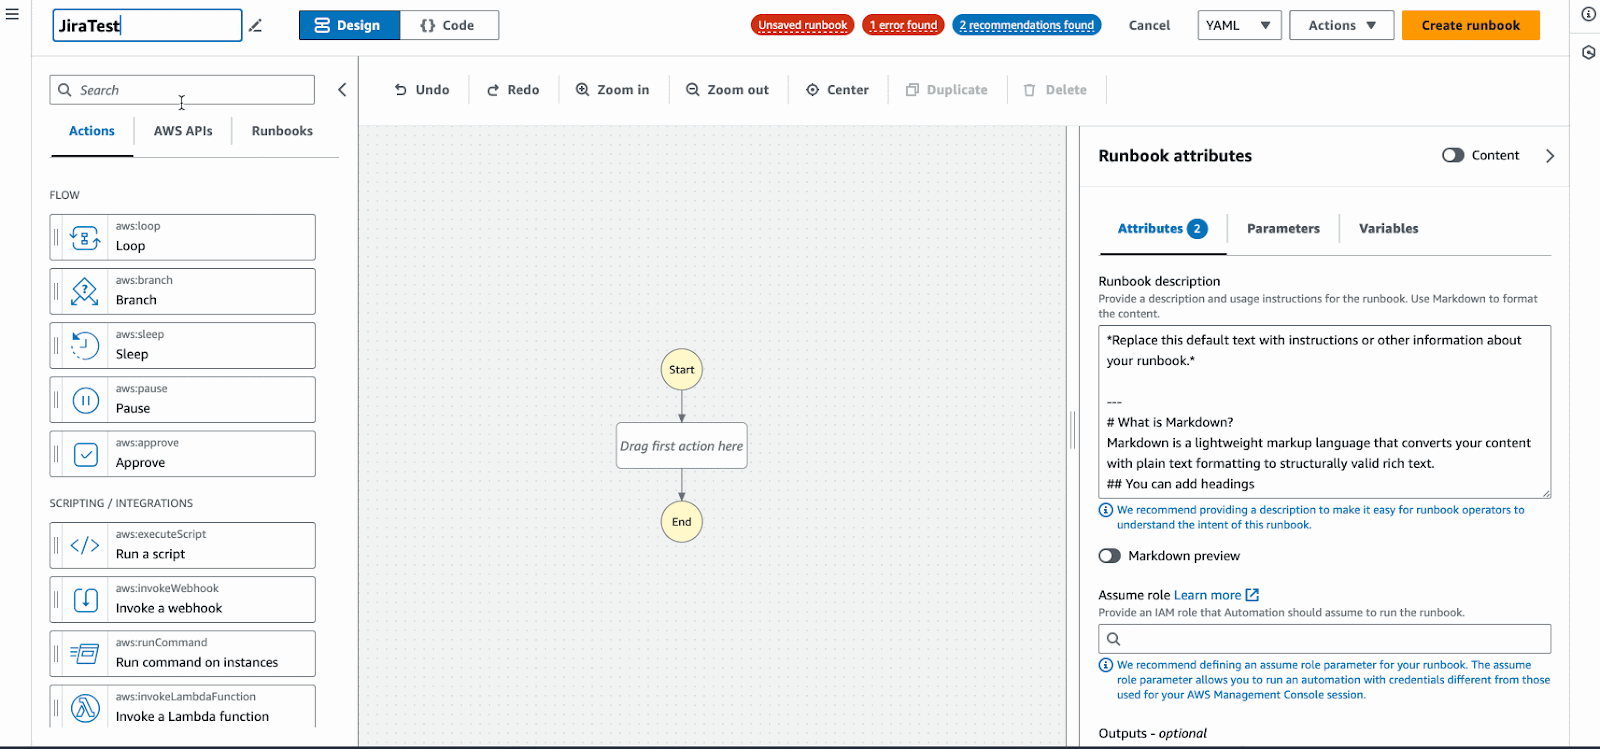Viewport: 1600px width, 749px height.
Task: Open the Actions dropdown menu
Action: (x=1342, y=25)
